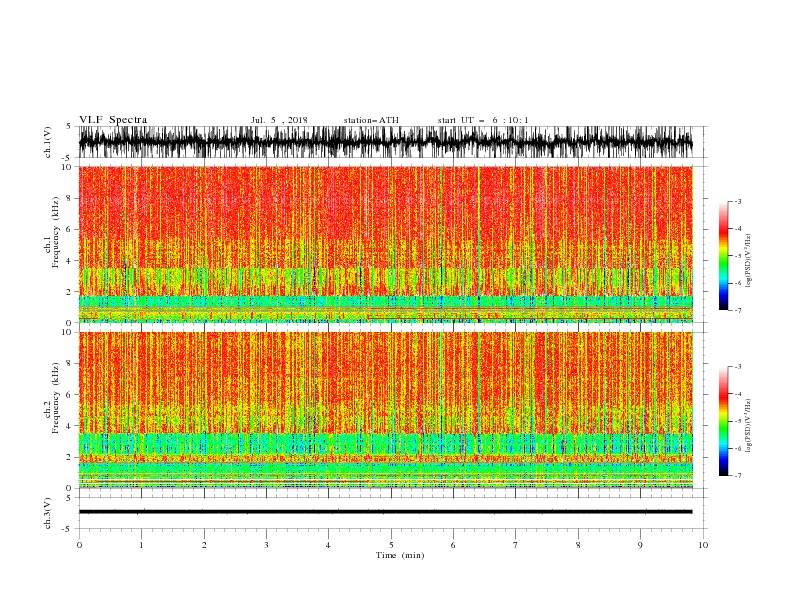Viewport: 792px width, 612px height.
Task: Click ch.1 frequency tick label '6'
Action: tap(69, 229)
